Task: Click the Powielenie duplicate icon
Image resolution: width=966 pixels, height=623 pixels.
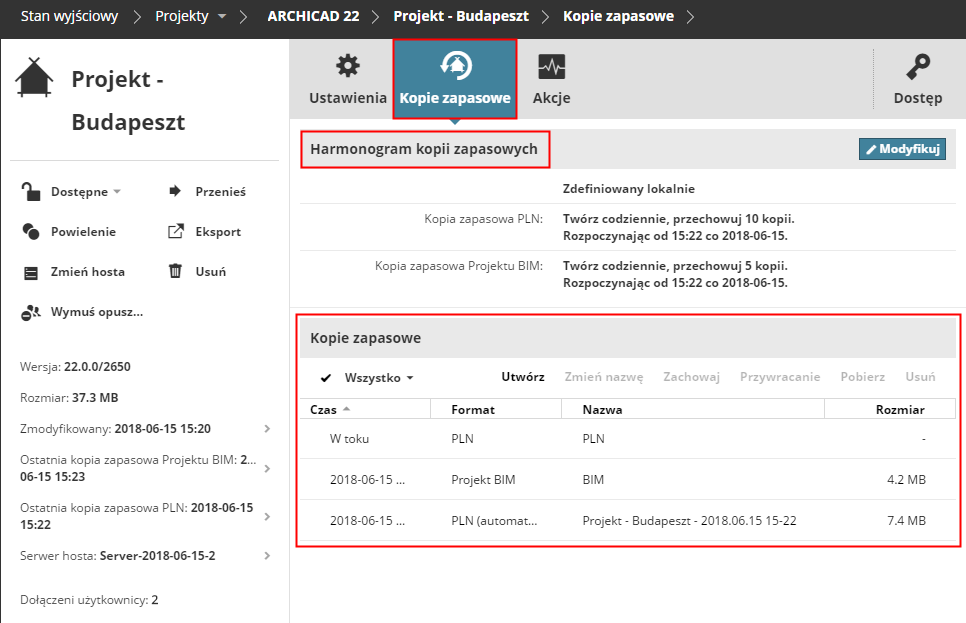Action: click(31, 232)
